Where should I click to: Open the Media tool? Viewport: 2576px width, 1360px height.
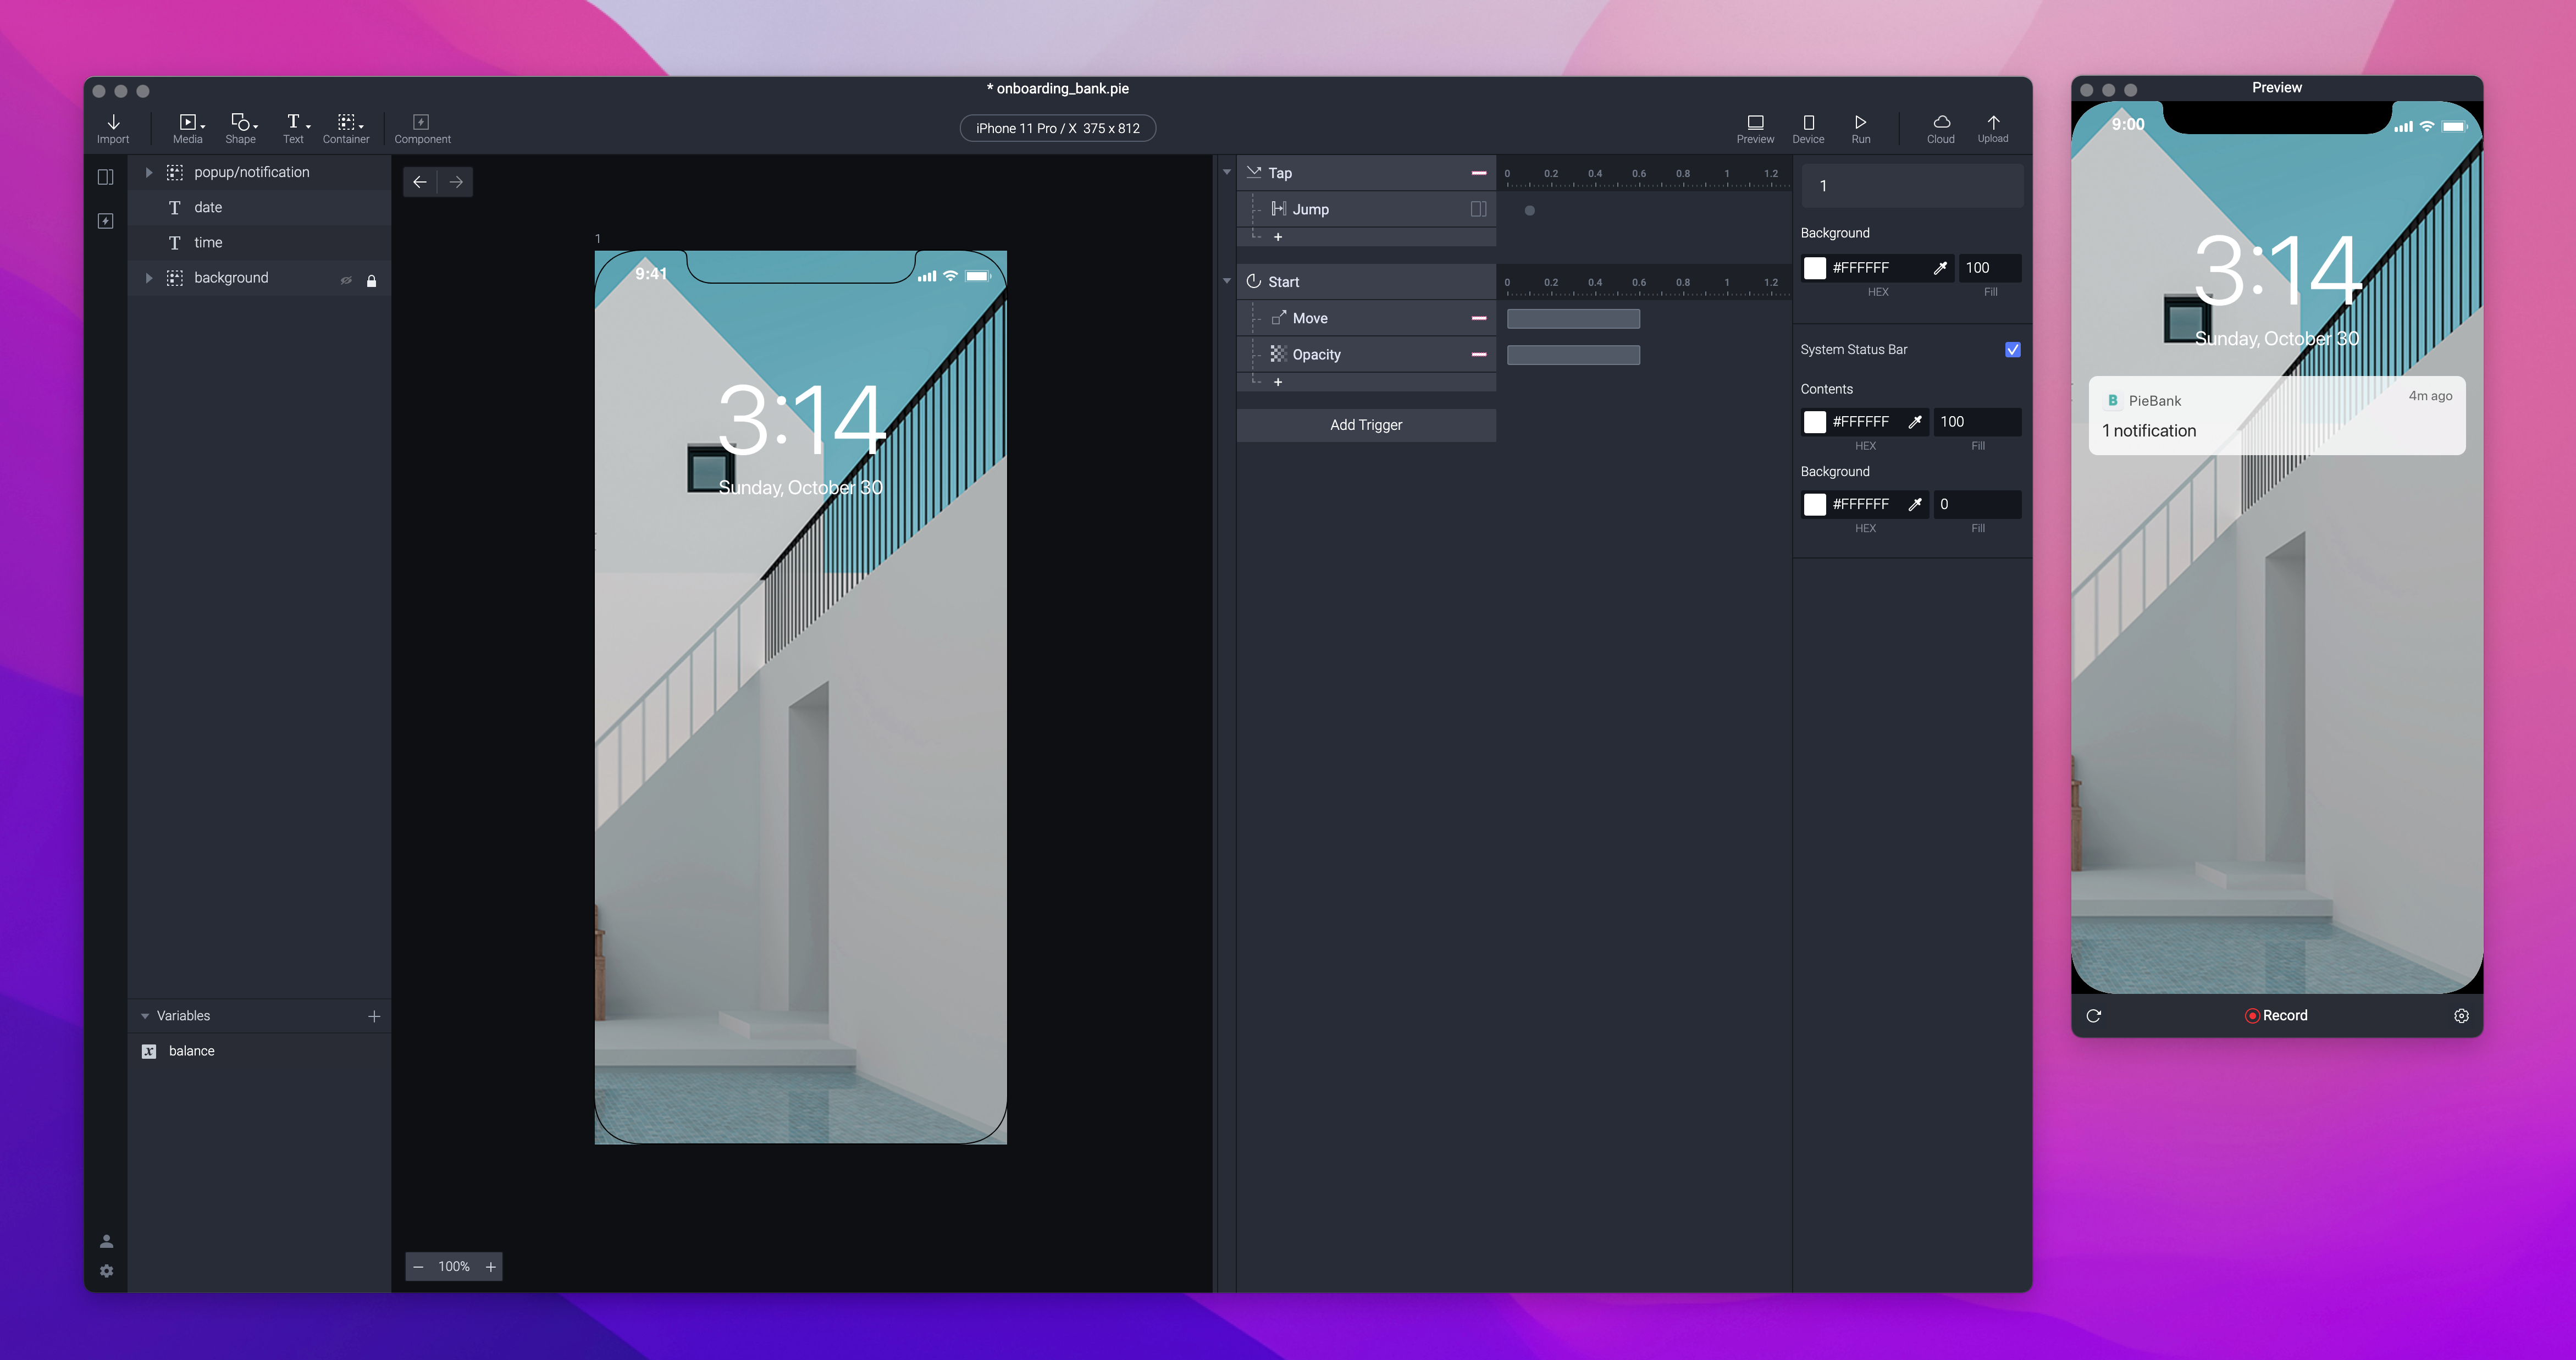[x=187, y=123]
